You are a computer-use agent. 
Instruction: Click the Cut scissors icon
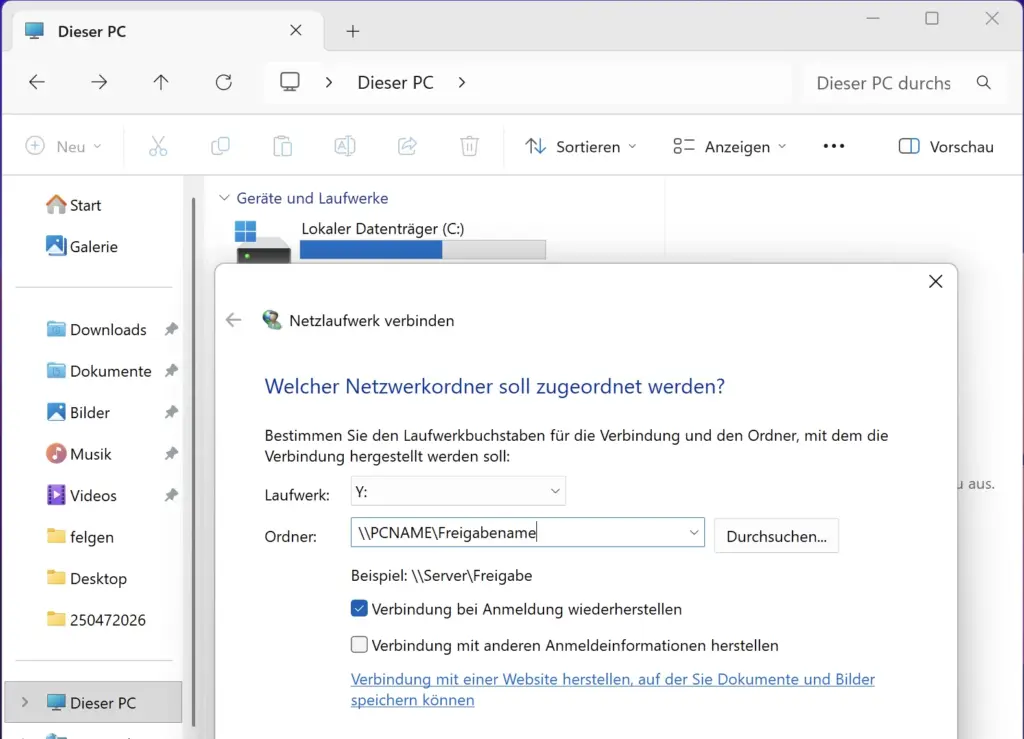[158, 146]
